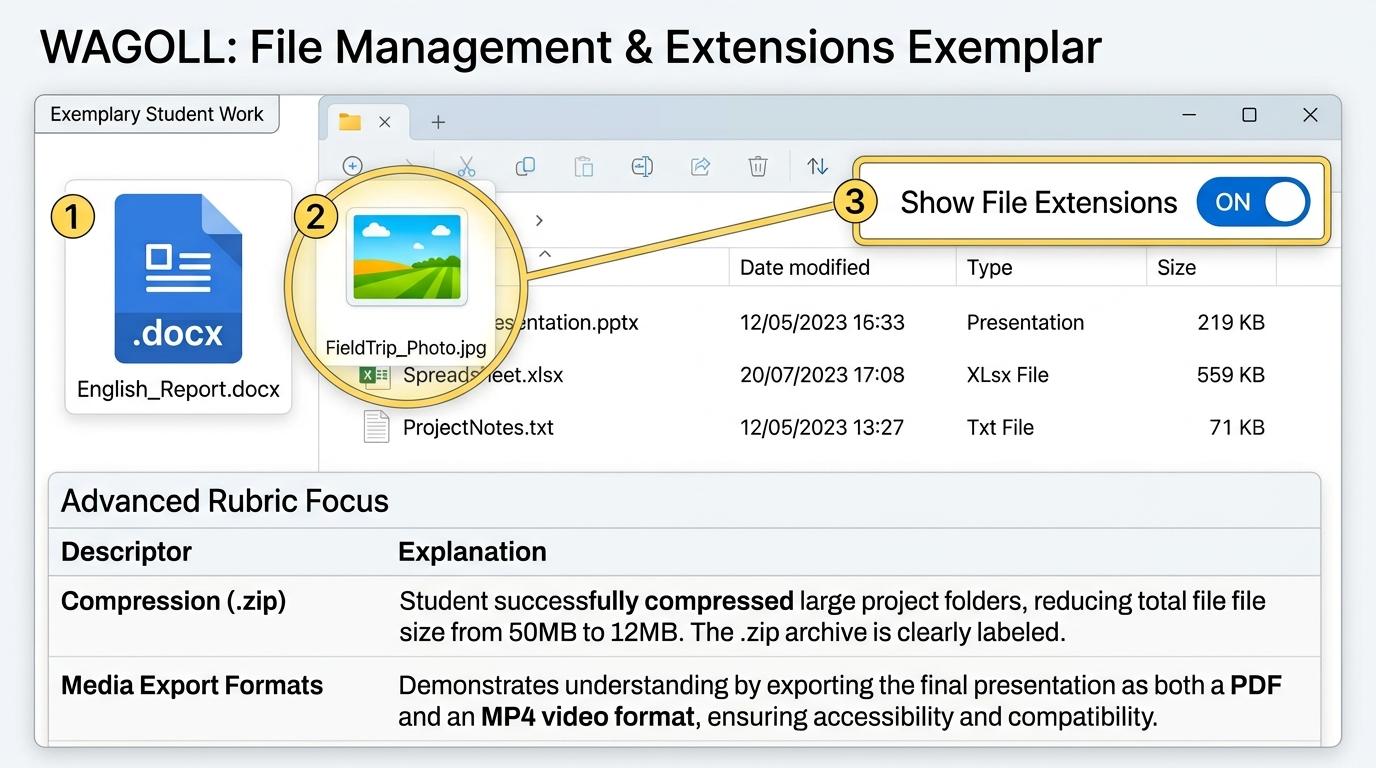1376x768 pixels.
Task: Click the FieldTrip_Photo.jpg label
Action: coord(406,348)
